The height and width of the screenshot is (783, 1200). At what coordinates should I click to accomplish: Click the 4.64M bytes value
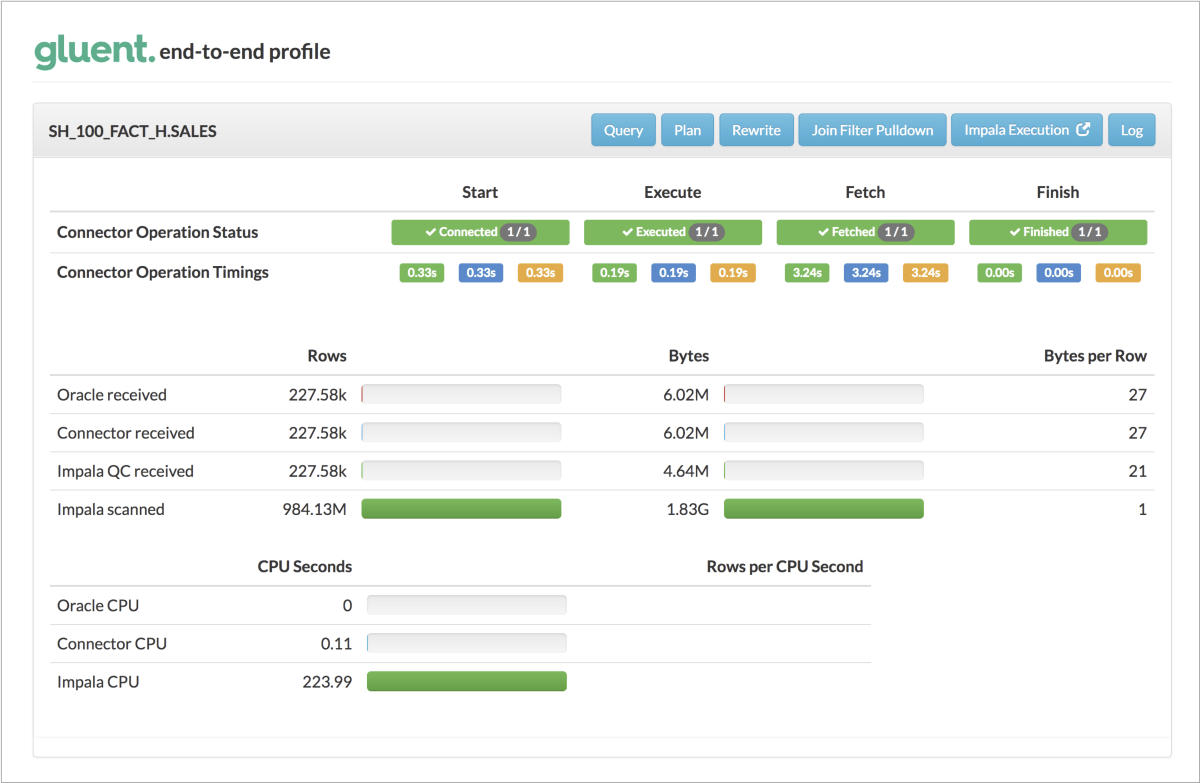[686, 471]
